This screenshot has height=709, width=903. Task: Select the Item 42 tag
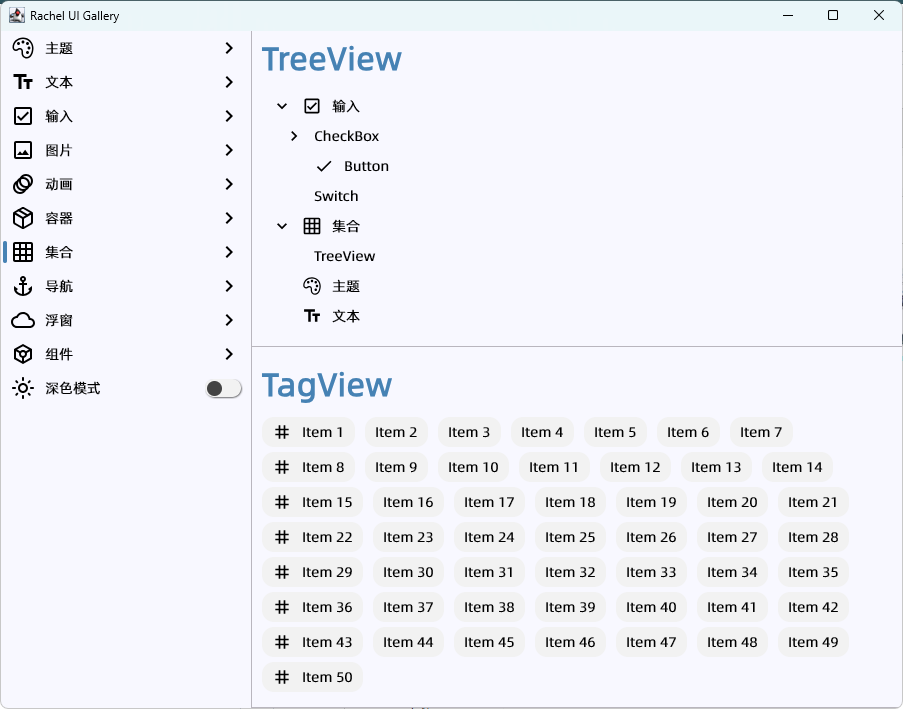coord(813,607)
